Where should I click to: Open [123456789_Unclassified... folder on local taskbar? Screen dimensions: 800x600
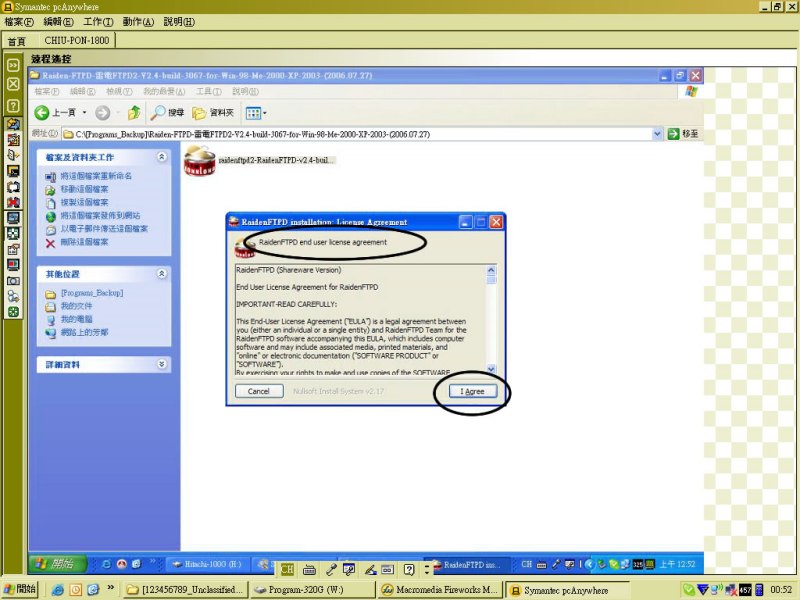(186, 590)
